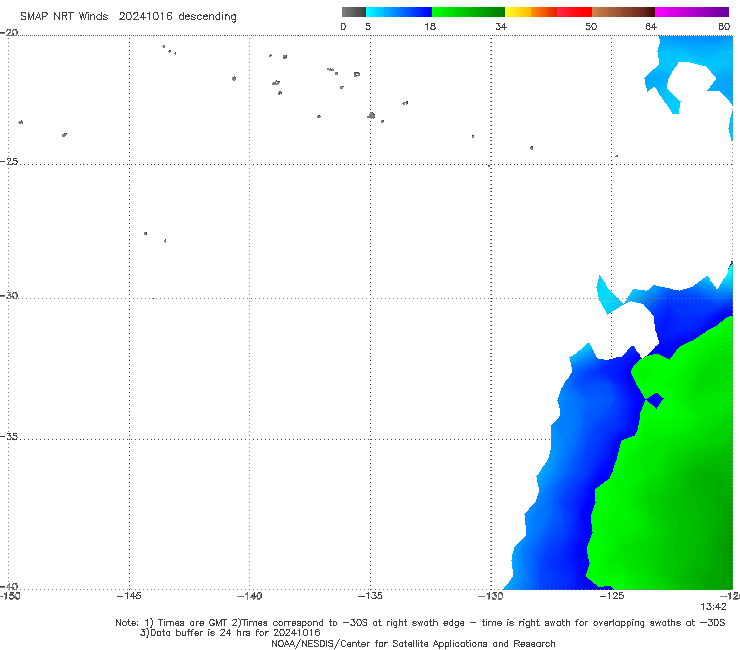Click the swath time '13:42'
The image size is (740, 650).
(x=713, y=607)
